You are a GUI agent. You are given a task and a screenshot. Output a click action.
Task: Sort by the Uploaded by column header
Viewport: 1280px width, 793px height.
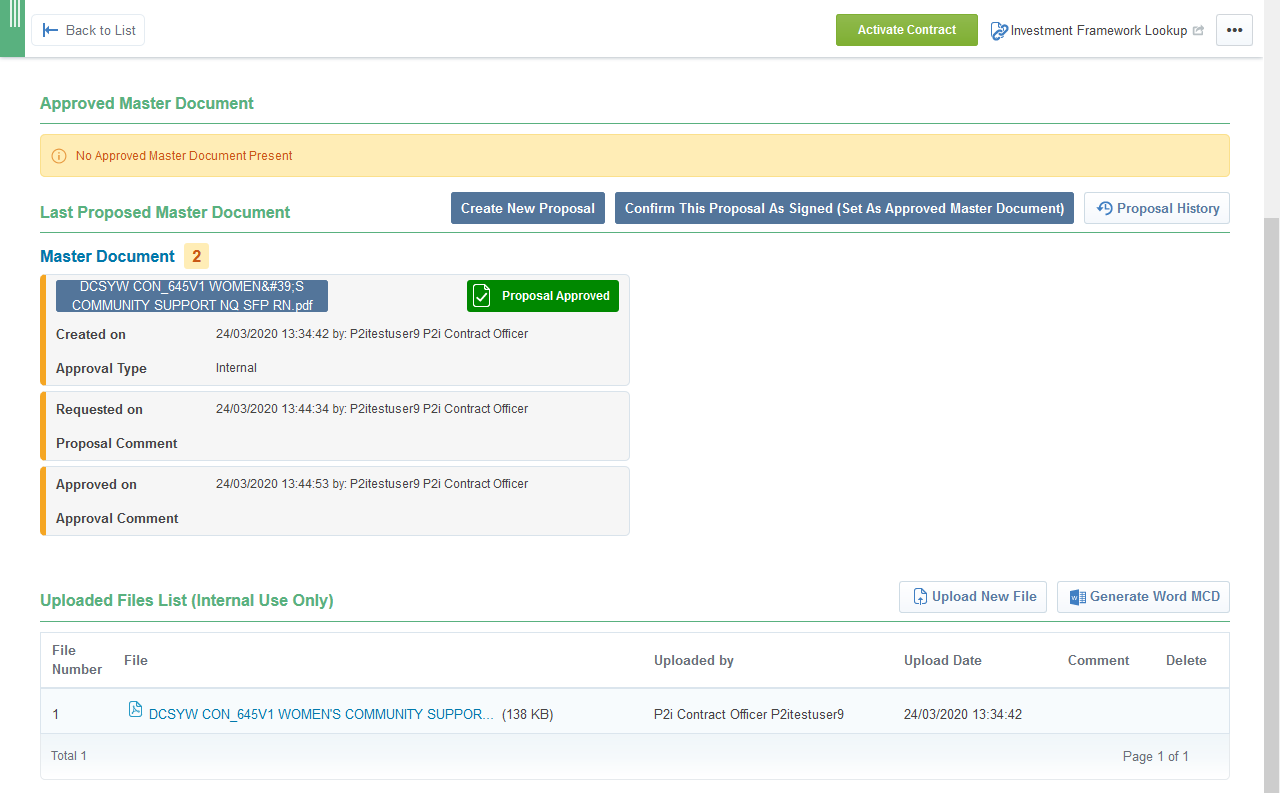coord(693,660)
